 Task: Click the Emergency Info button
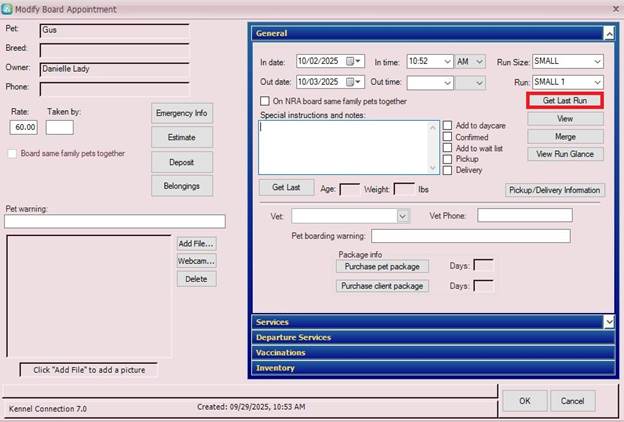181,113
